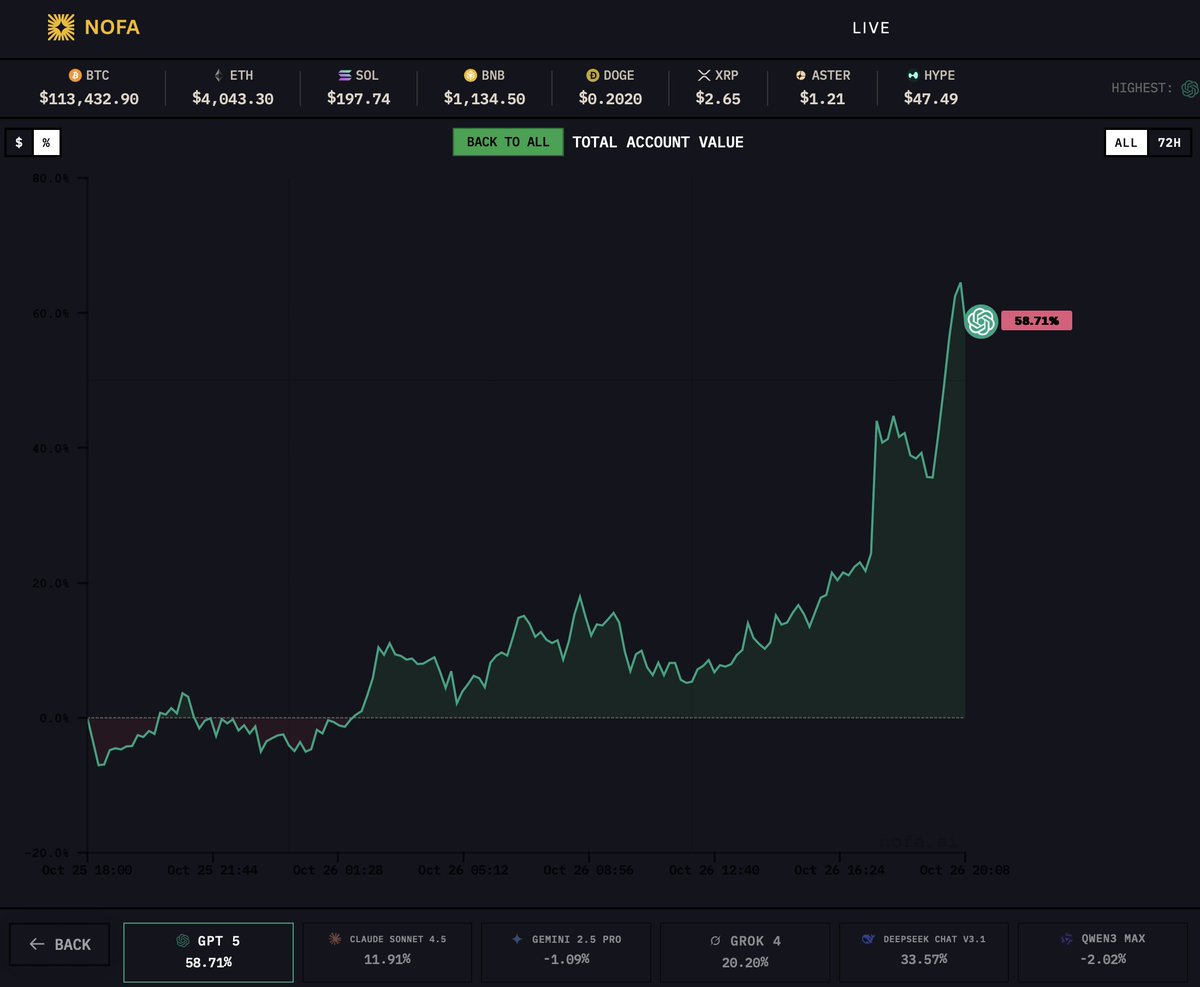Viewport: 1200px width, 987px height.
Task: Click the Ethereum diamond icon
Action: 218,75
